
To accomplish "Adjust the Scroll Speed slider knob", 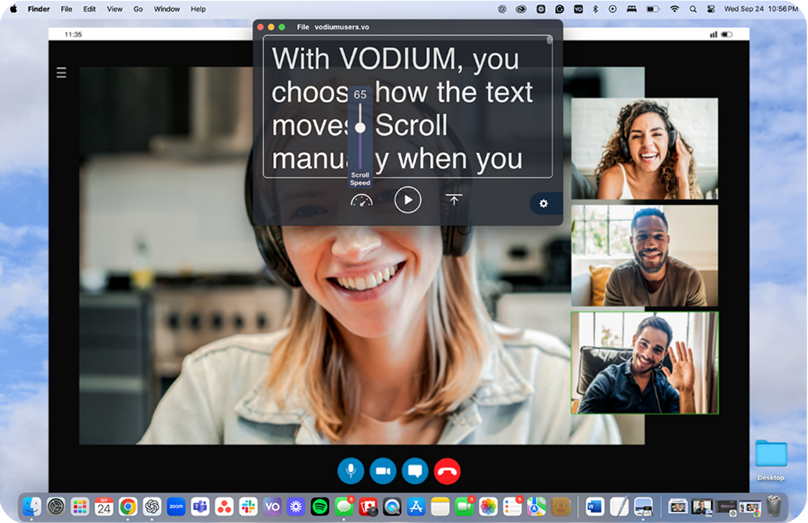I will pos(360,127).
